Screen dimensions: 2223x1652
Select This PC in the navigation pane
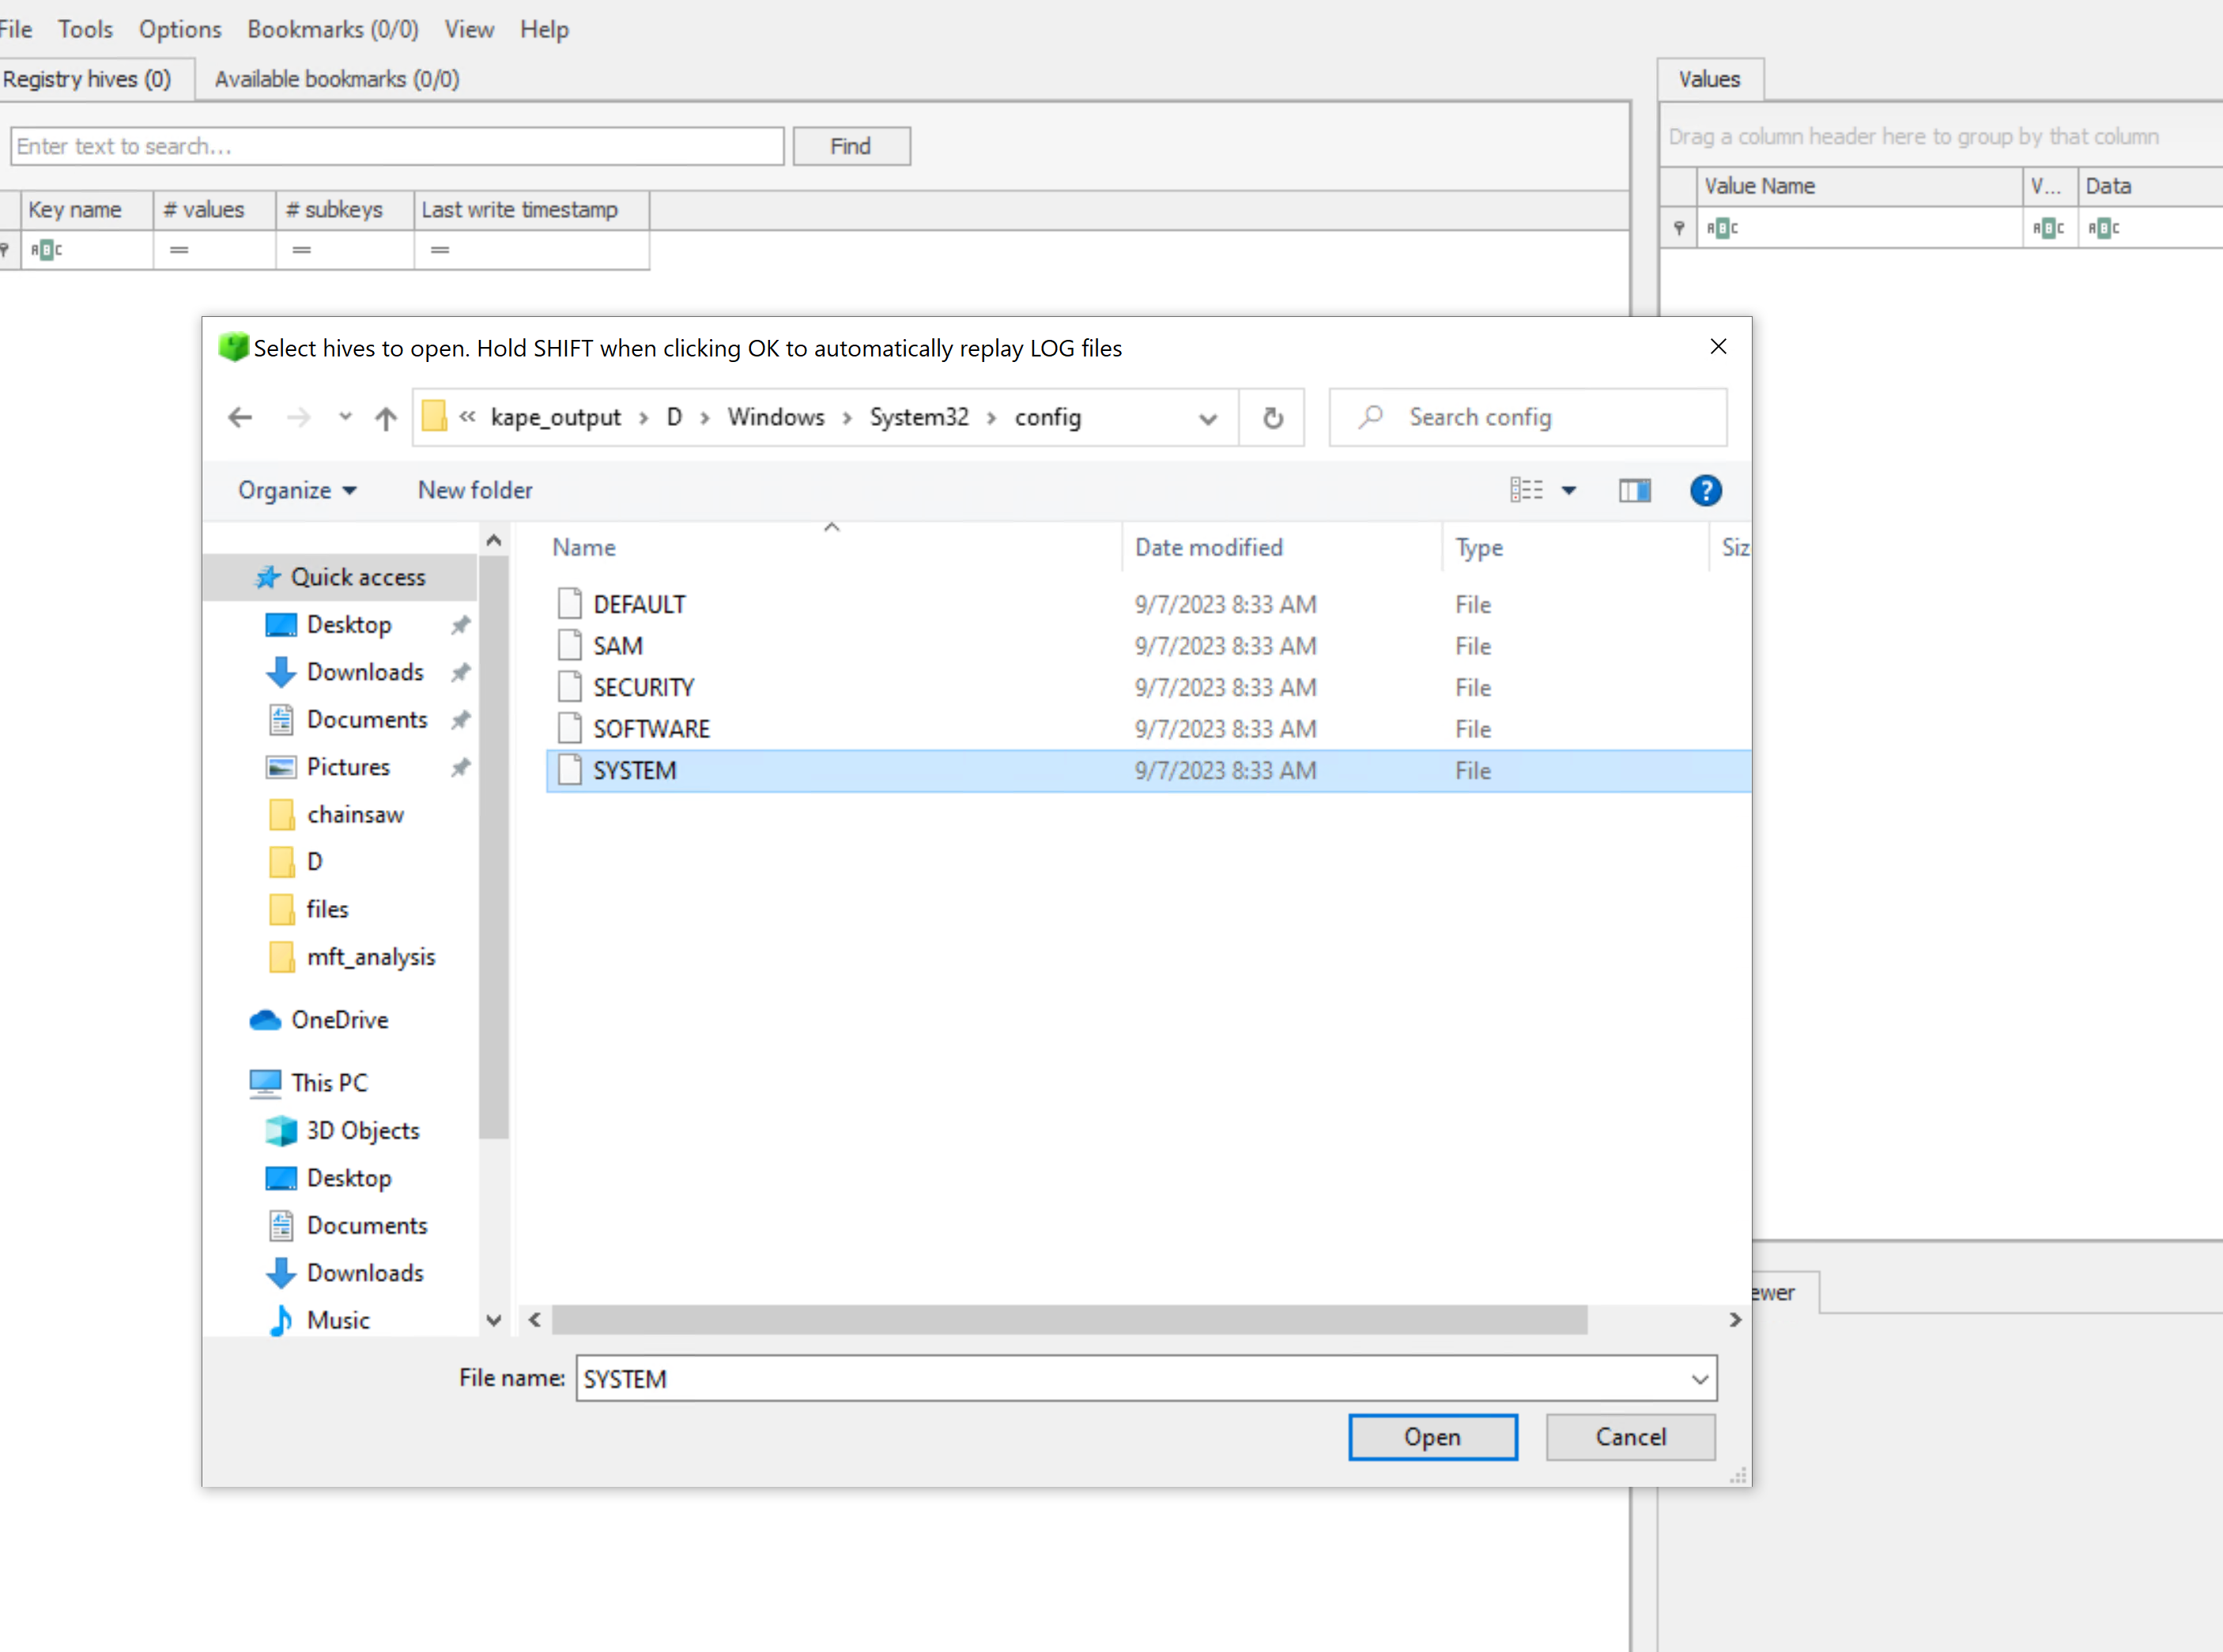click(329, 1083)
